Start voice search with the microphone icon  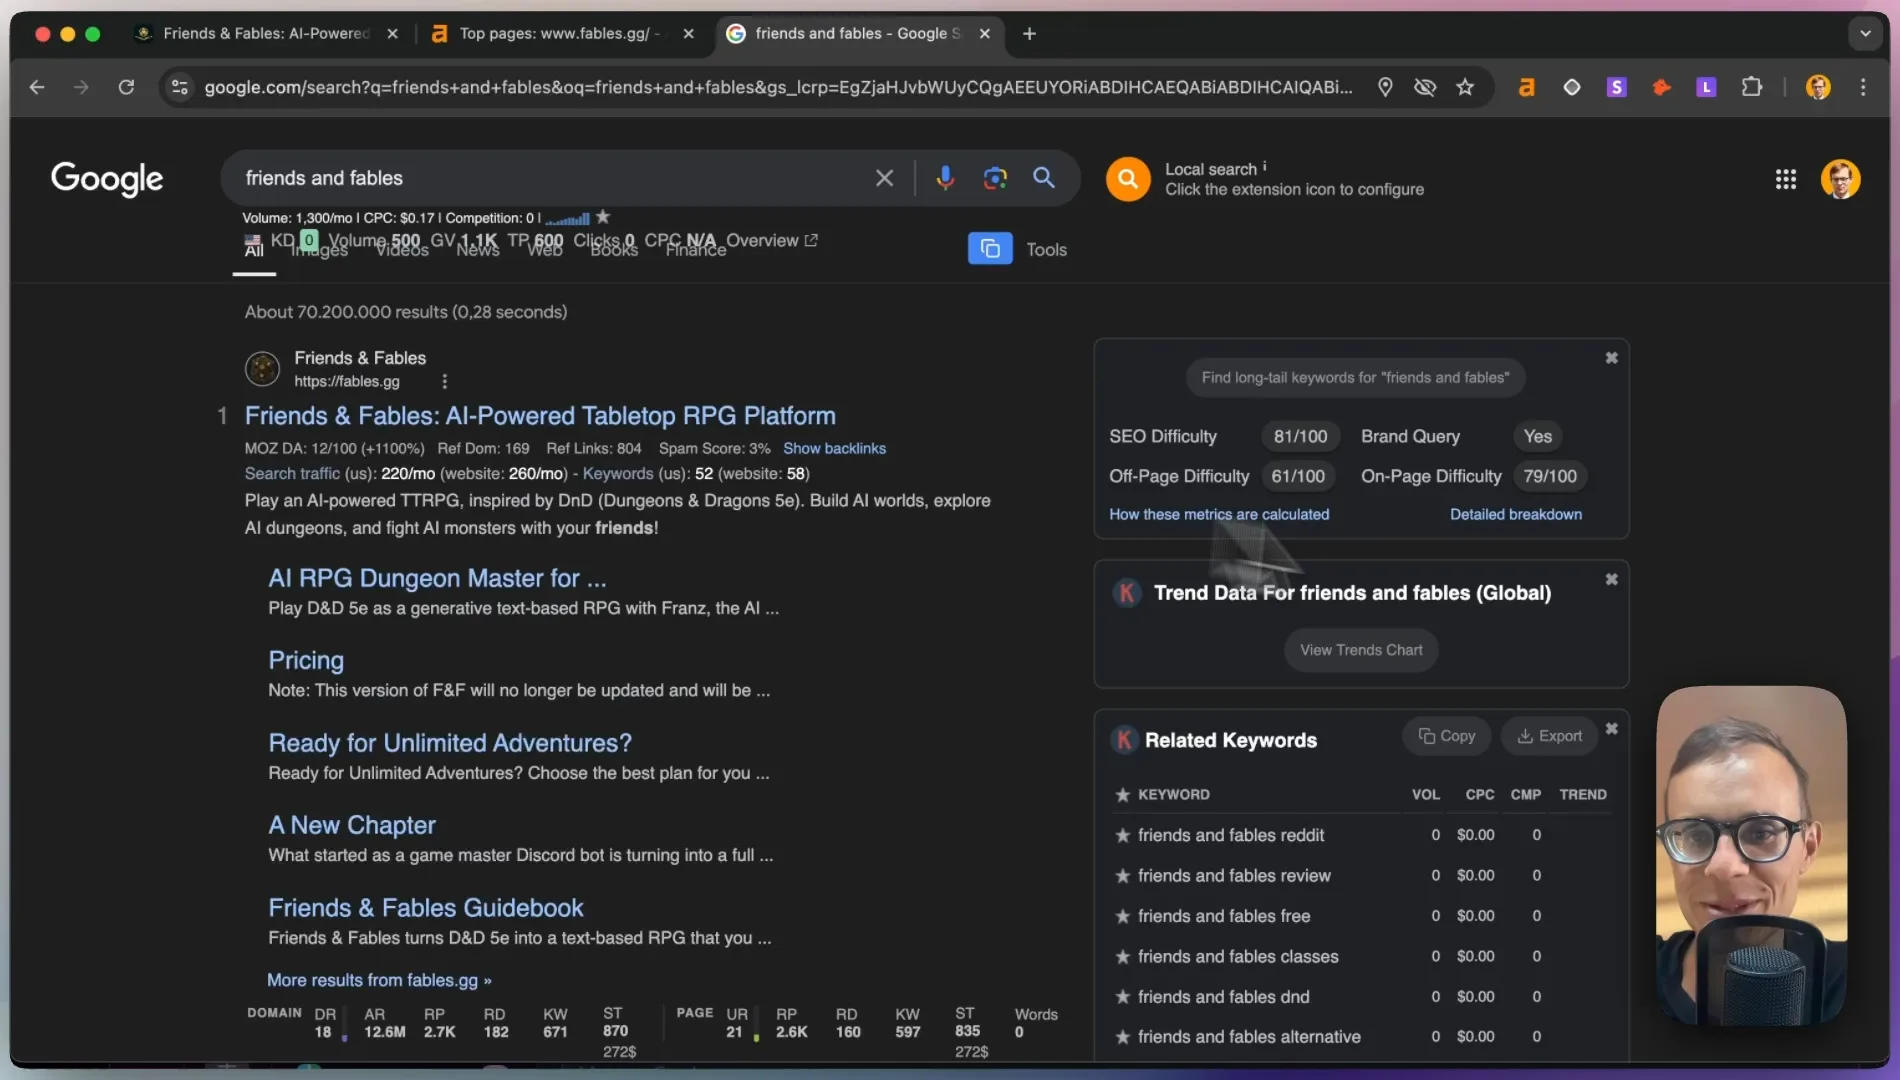click(x=944, y=178)
